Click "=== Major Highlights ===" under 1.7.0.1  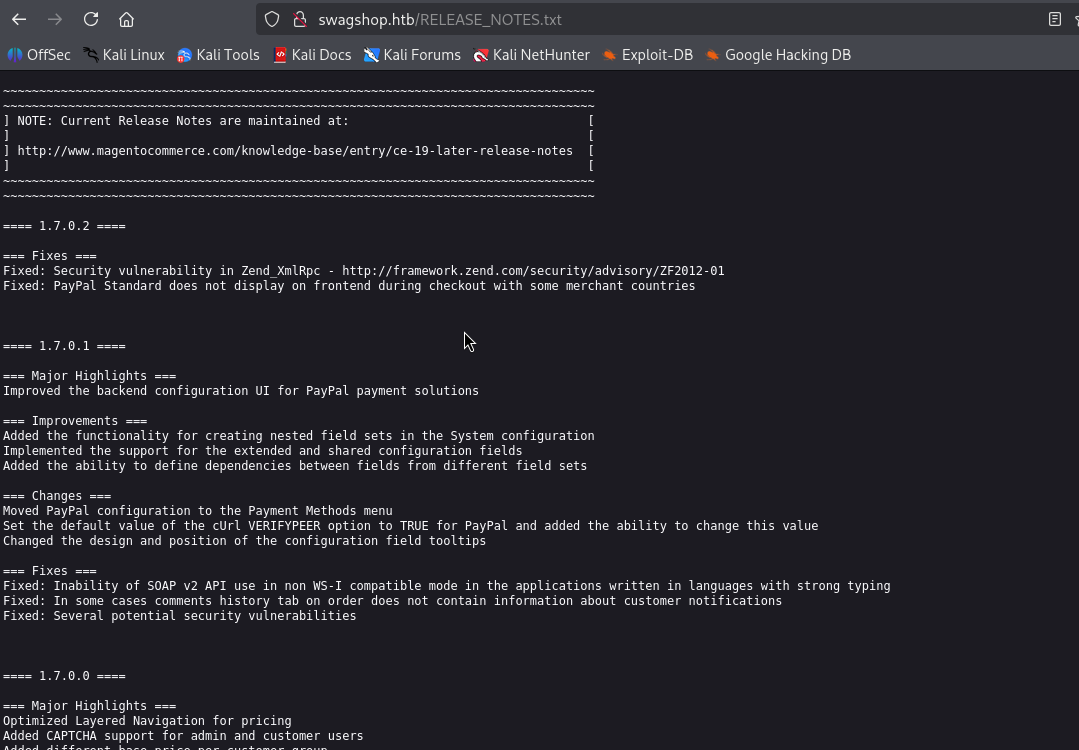(x=89, y=376)
